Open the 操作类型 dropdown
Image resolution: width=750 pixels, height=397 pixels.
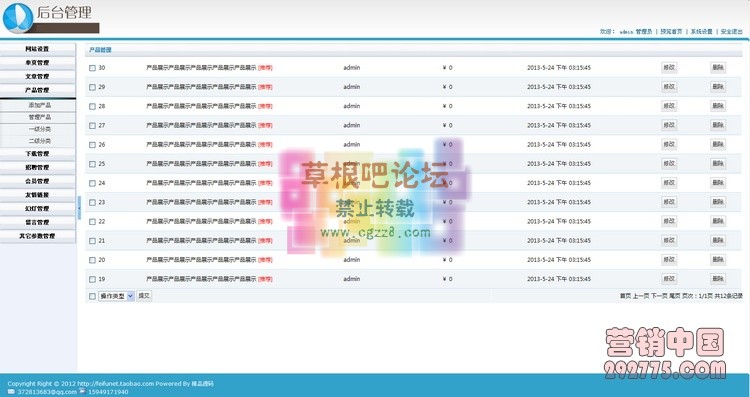117,296
